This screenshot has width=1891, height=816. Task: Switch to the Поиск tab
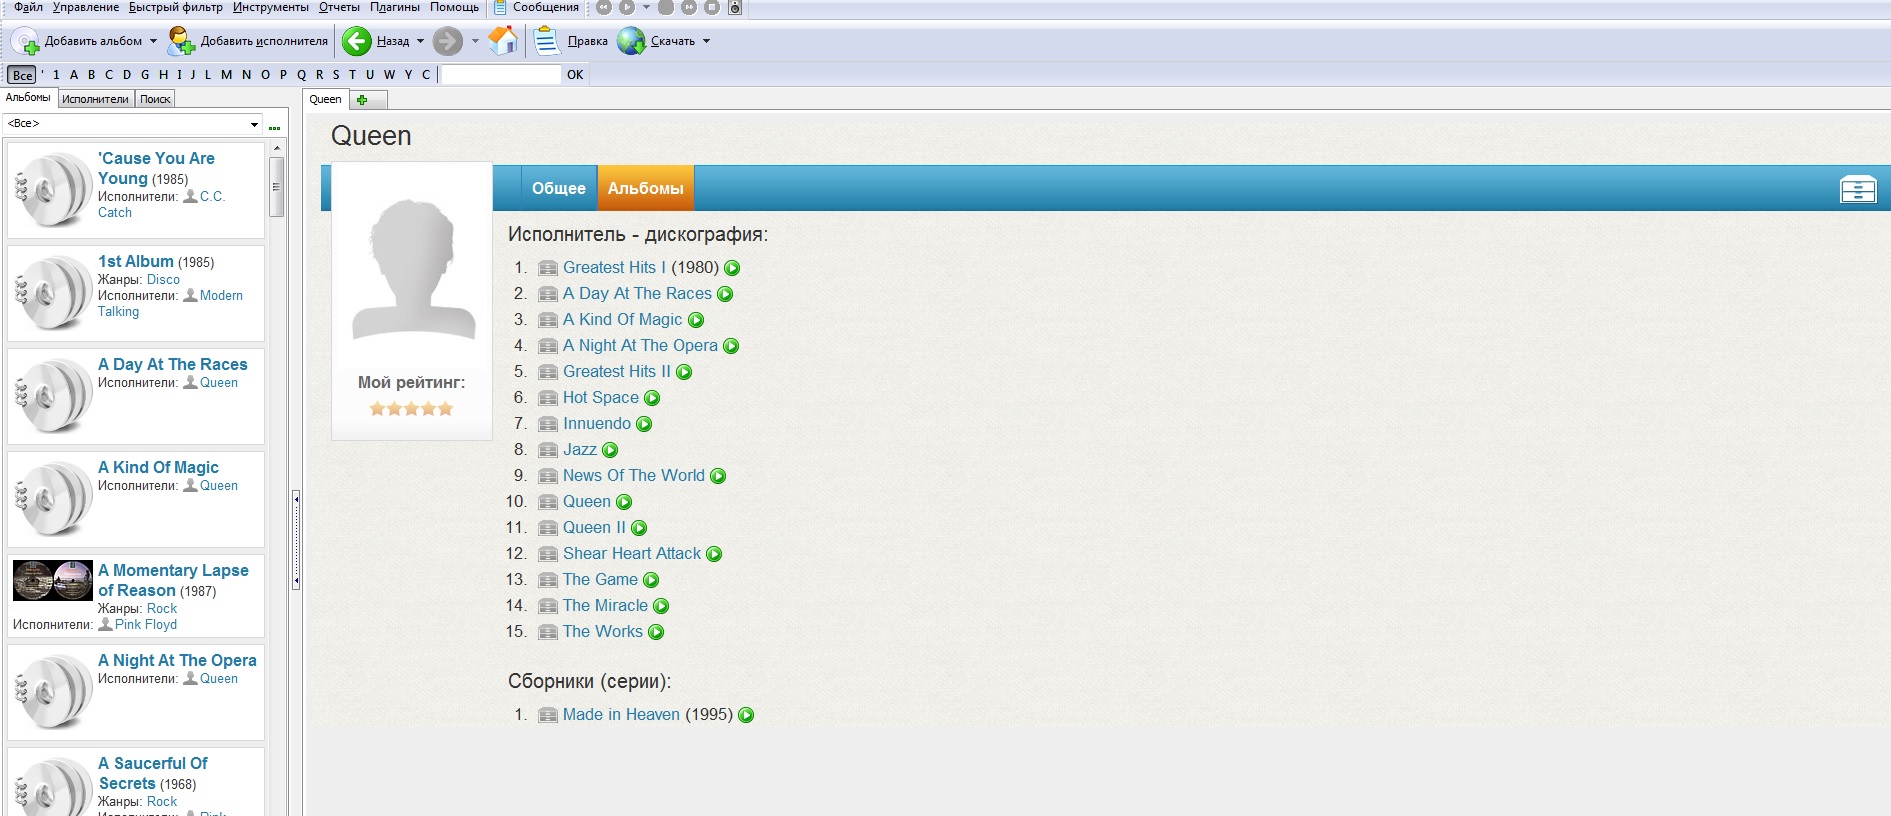(x=155, y=99)
